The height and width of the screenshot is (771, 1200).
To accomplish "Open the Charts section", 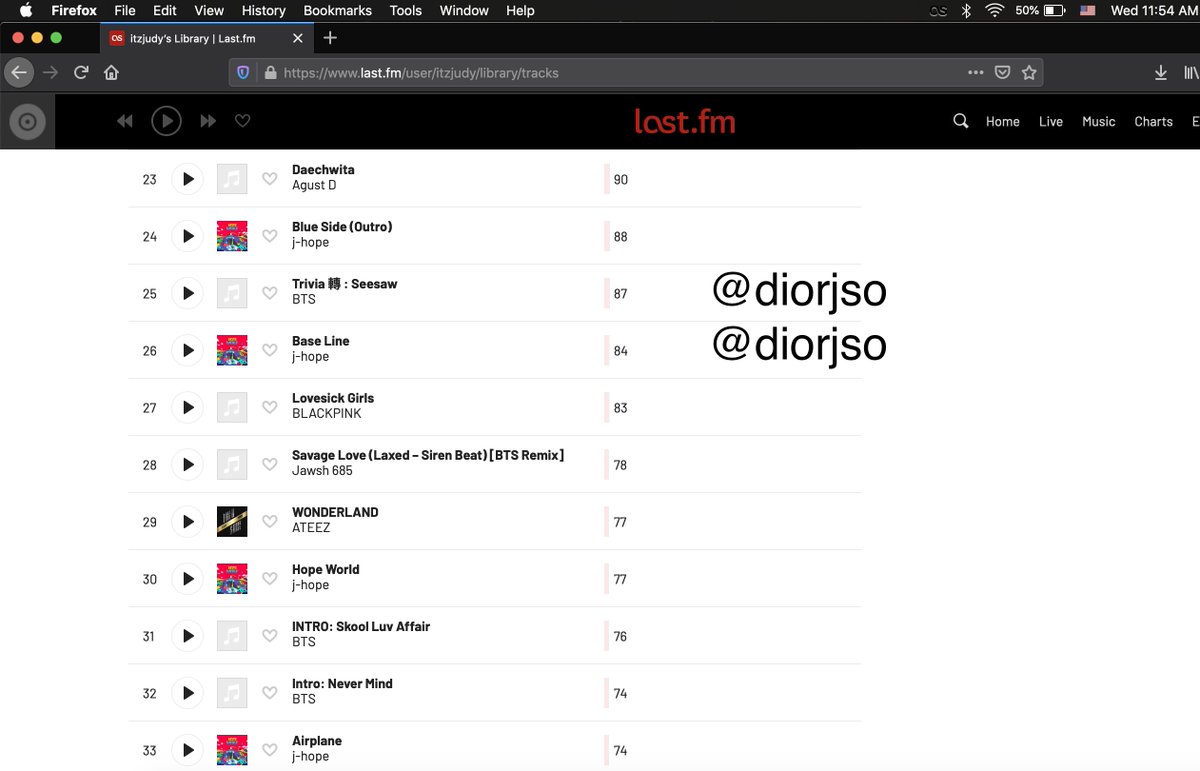I will 1153,122.
